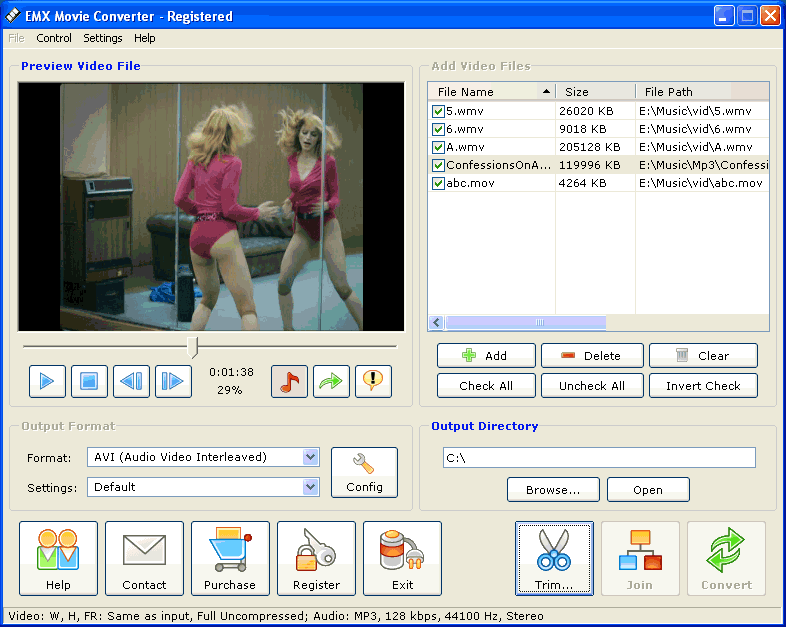Image resolution: width=786 pixels, height=627 pixels.
Task: Uncheck the abc.mov file checkbox
Action: click(438, 183)
